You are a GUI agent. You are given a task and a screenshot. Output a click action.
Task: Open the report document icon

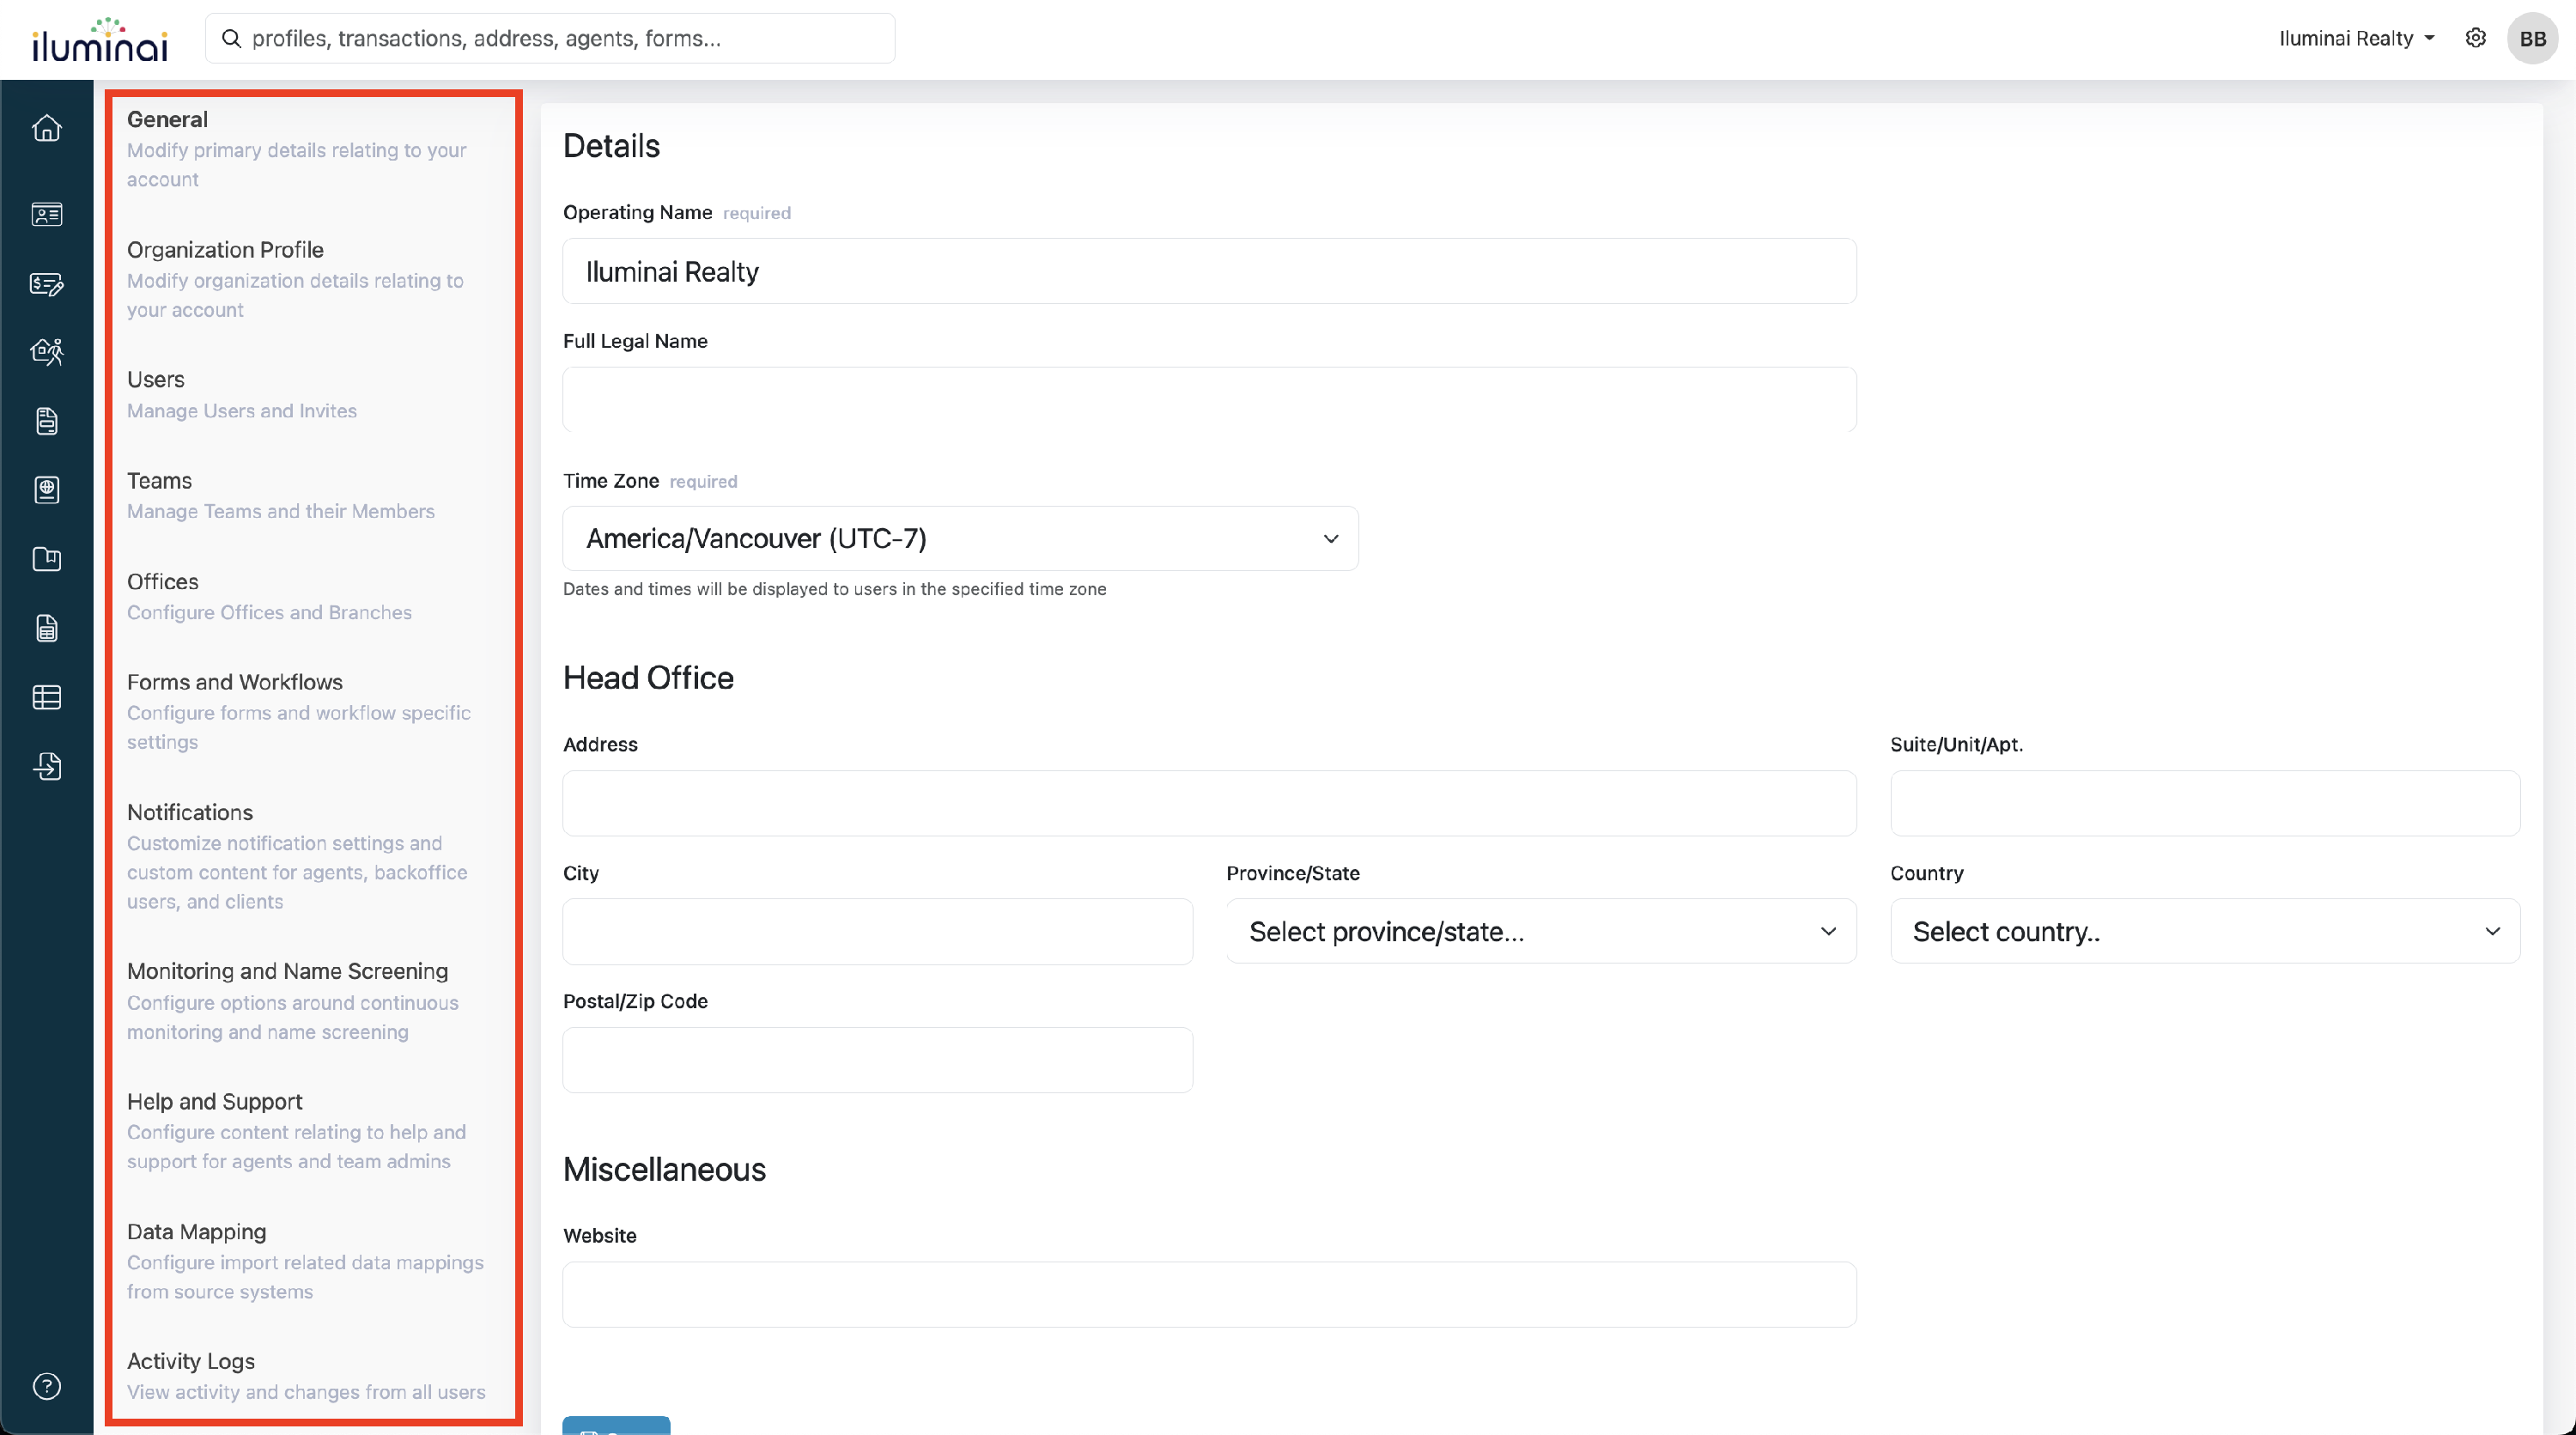coord(47,628)
